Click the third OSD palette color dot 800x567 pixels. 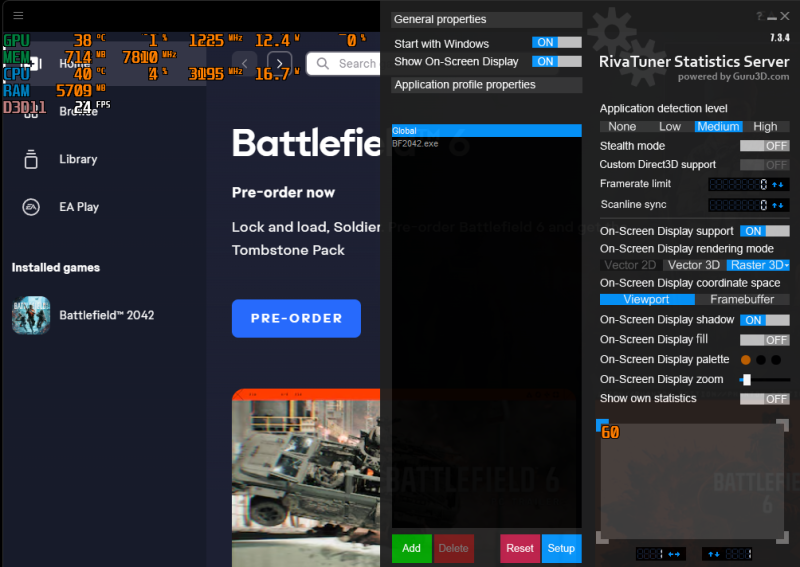coord(776,360)
